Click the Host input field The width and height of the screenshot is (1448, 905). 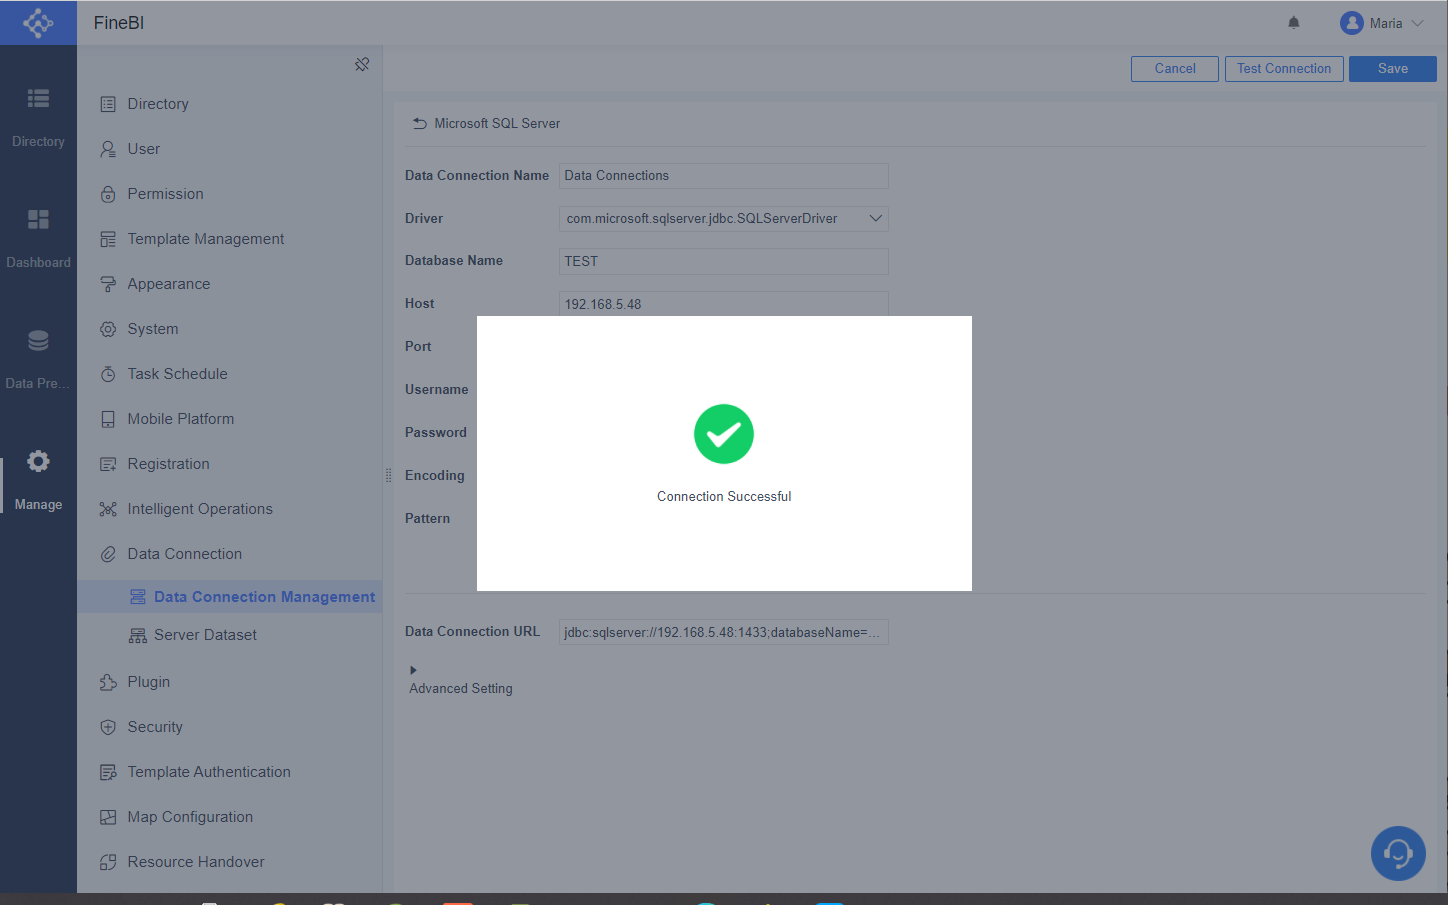click(723, 304)
